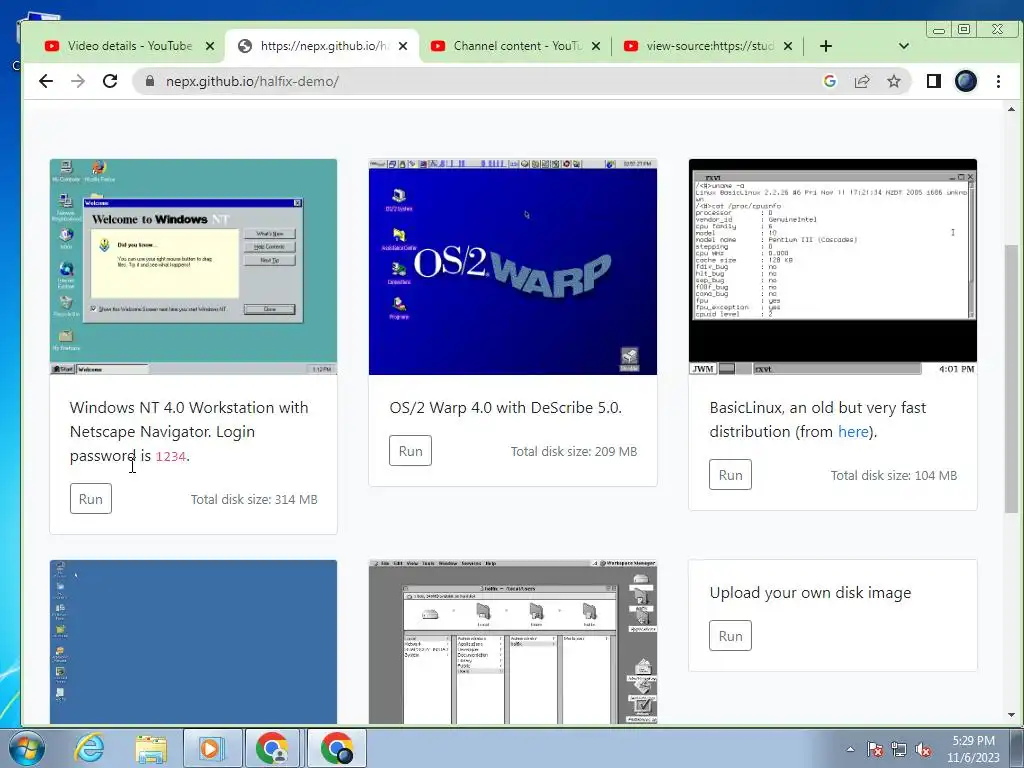Click 'Total disk size: 314 MB' text
This screenshot has height=768, width=1024.
(x=254, y=500)
